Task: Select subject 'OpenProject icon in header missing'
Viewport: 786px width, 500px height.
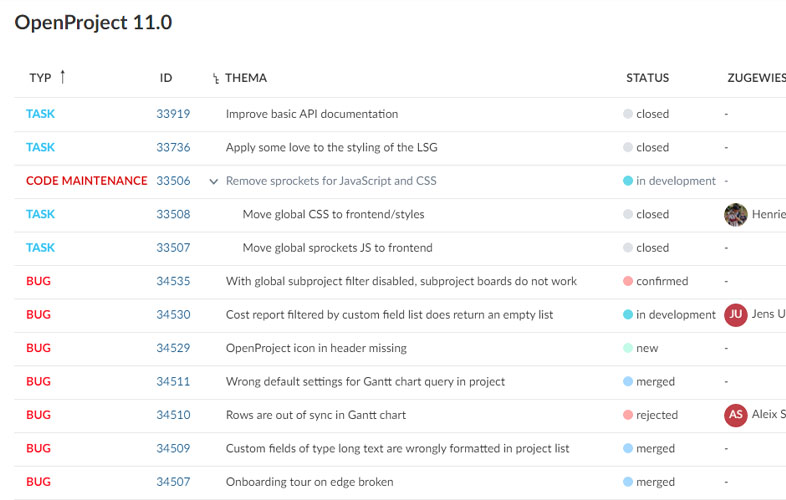Action: 316,348
